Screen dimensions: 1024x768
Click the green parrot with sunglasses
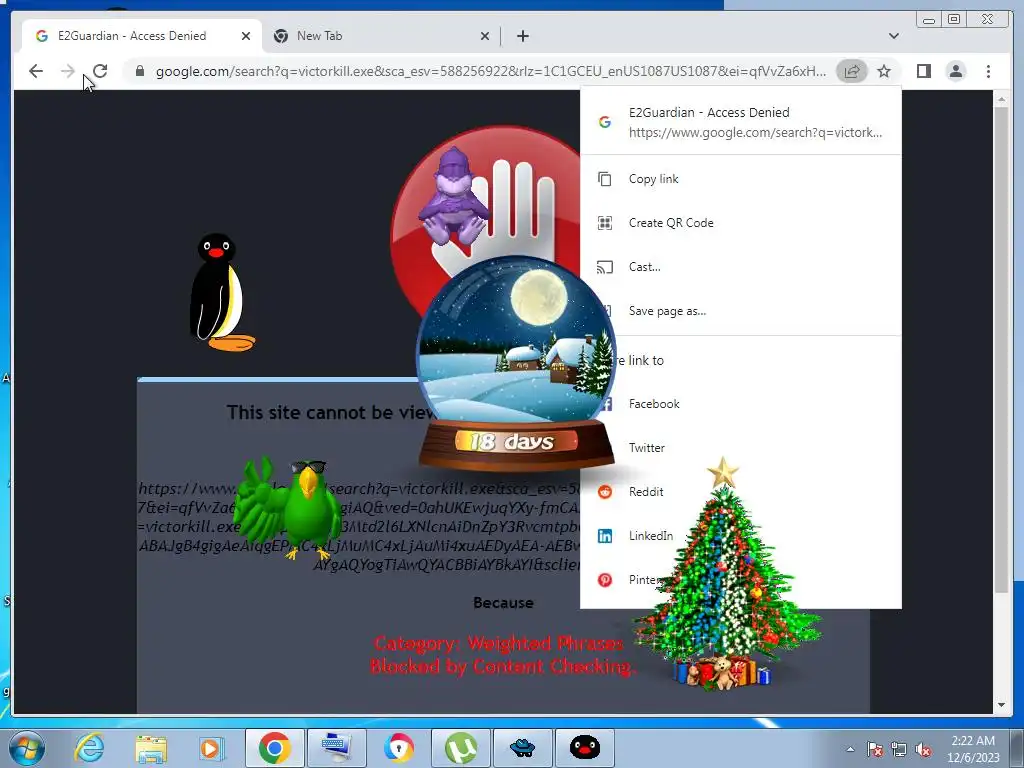[x=288, y=509]
